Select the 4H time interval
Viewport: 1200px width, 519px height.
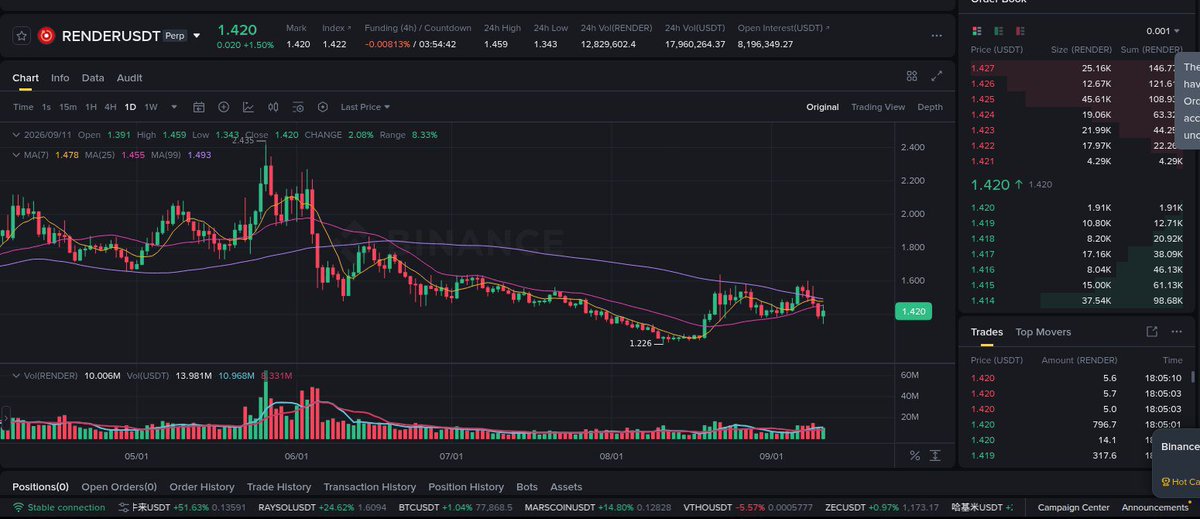click(111, 107)
